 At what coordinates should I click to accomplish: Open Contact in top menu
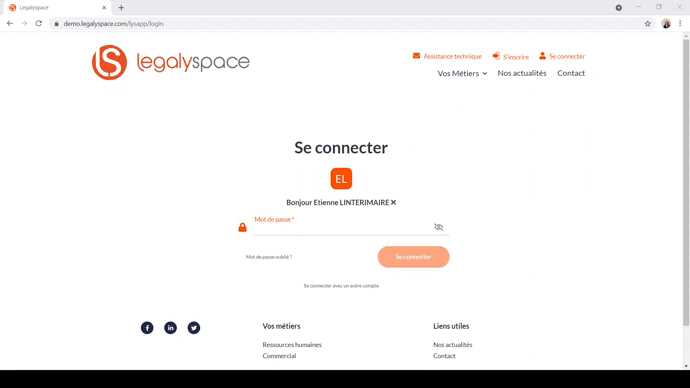[x=571, y=73]
